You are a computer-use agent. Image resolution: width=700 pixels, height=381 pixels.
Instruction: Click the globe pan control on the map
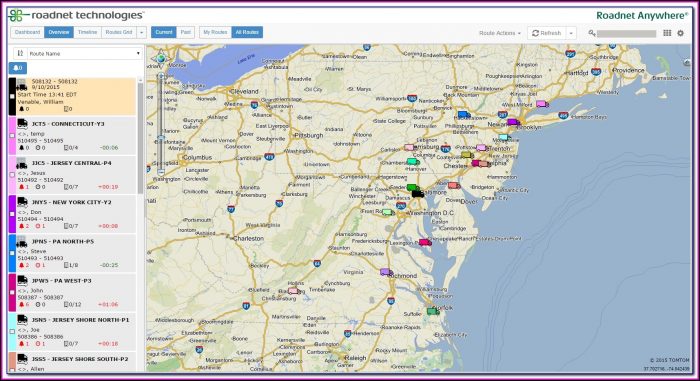[x=161, y=58]
